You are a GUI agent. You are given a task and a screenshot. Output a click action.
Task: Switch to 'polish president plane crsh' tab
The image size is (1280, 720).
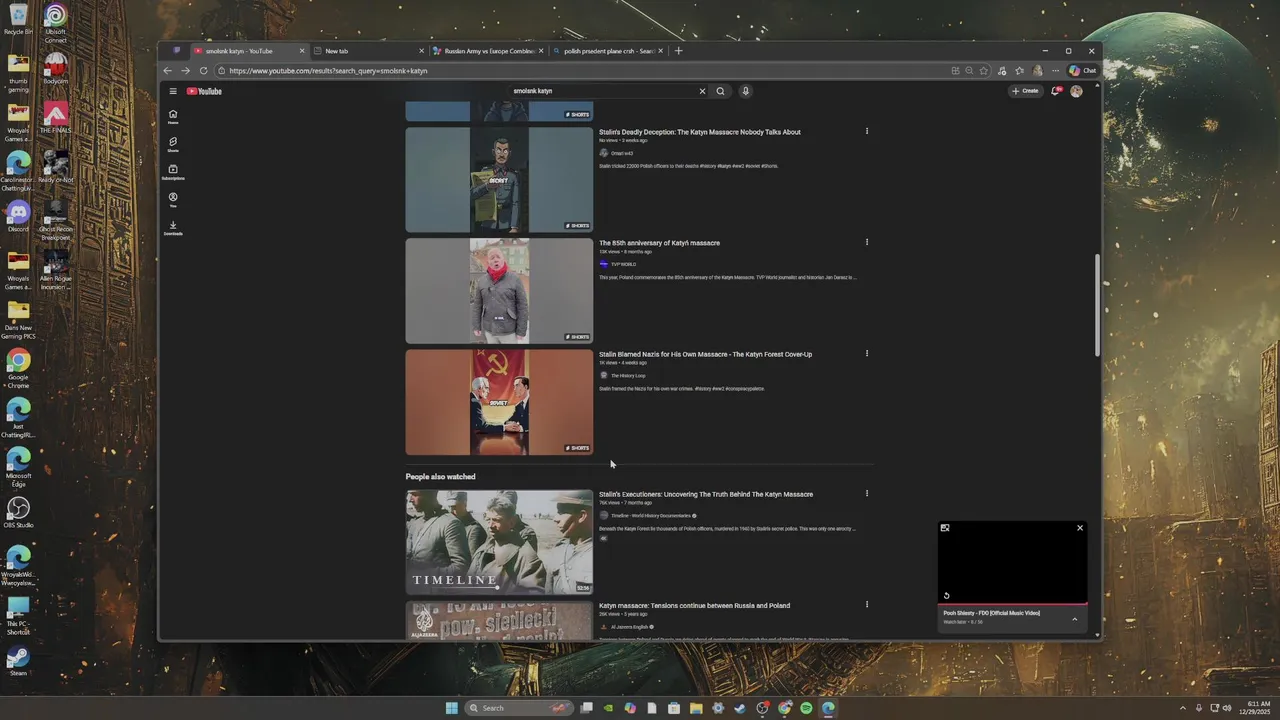(x=607, y=51)
